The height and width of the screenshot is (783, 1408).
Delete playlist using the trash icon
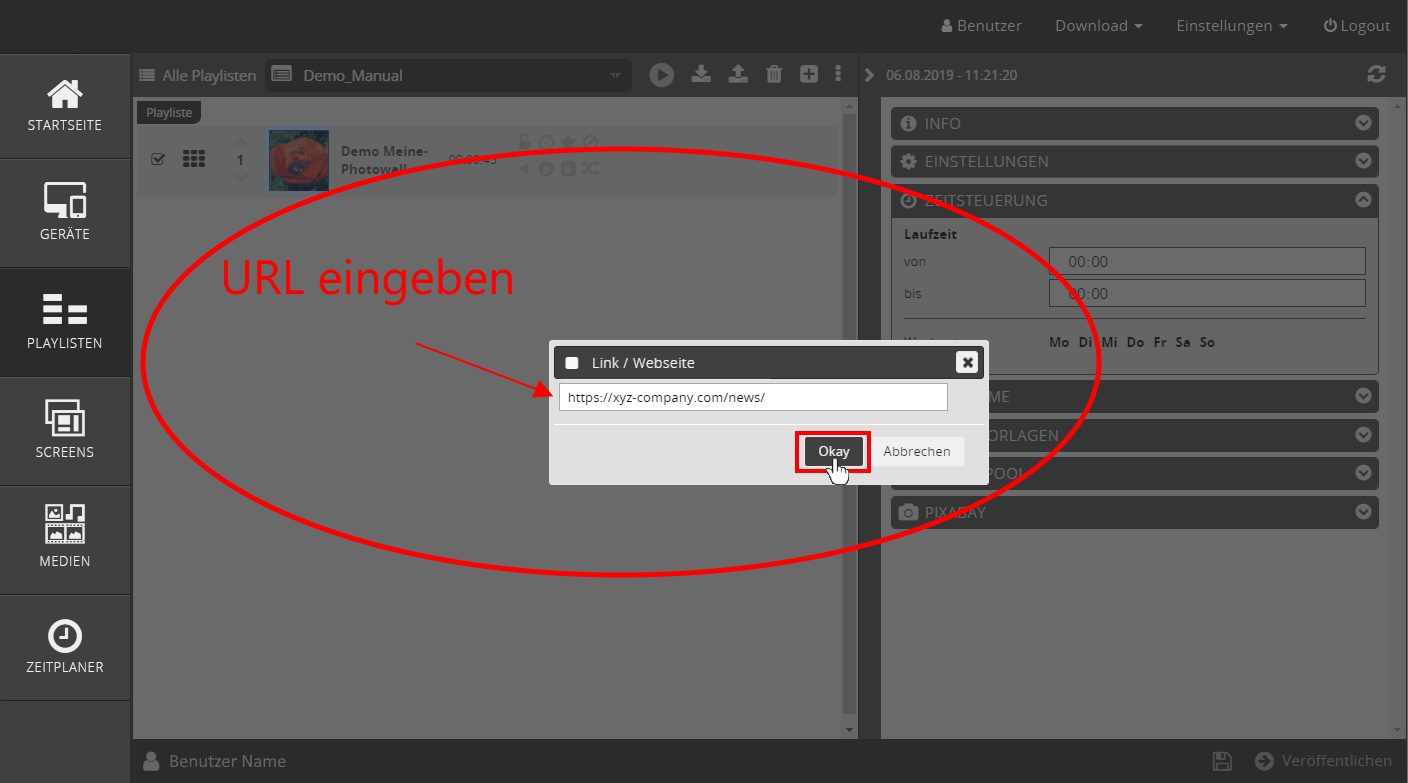[x=774, y=74]
